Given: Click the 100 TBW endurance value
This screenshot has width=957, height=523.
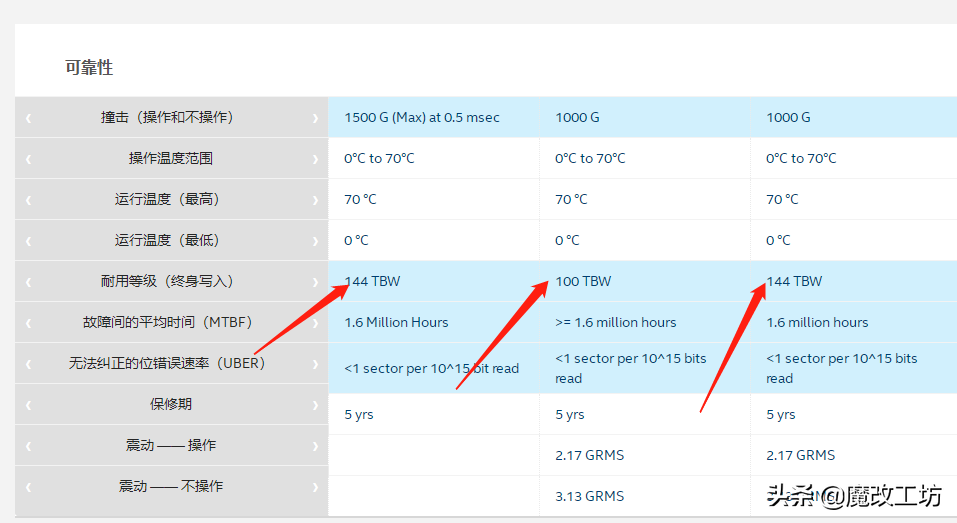Looking at the screenshot, I should (x=583, y=282).
